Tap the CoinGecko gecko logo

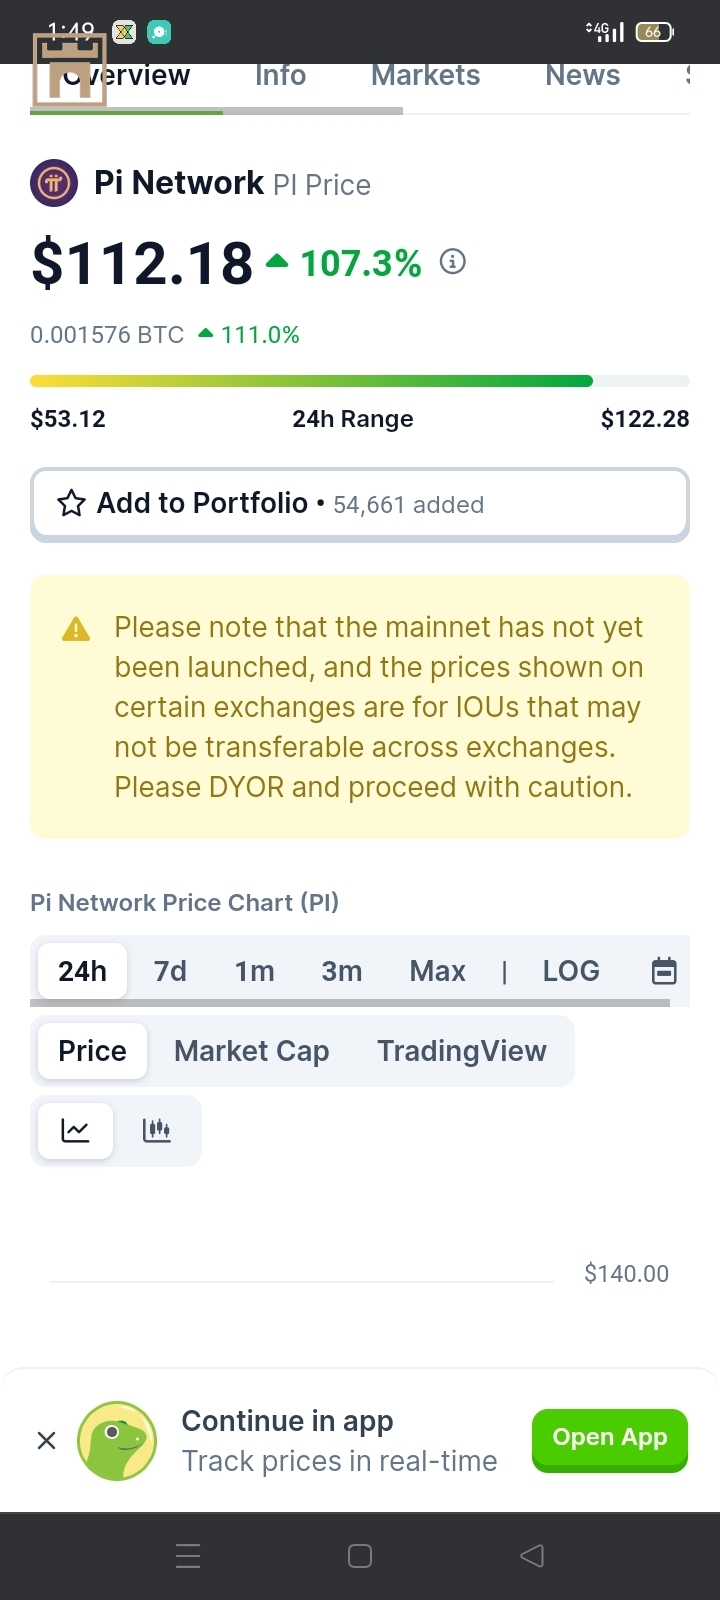point(117,1441)
